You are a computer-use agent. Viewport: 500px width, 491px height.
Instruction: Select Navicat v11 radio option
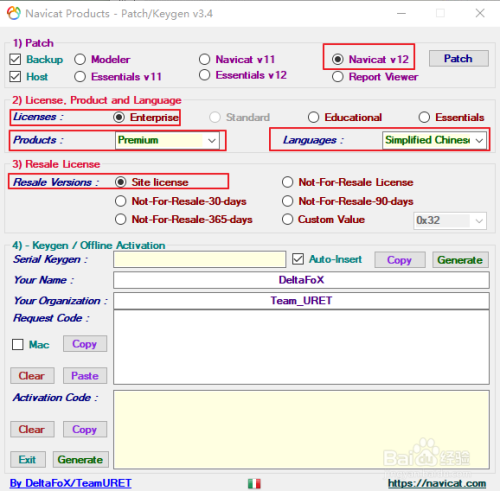pyautogui.click(x=204, y=59)
